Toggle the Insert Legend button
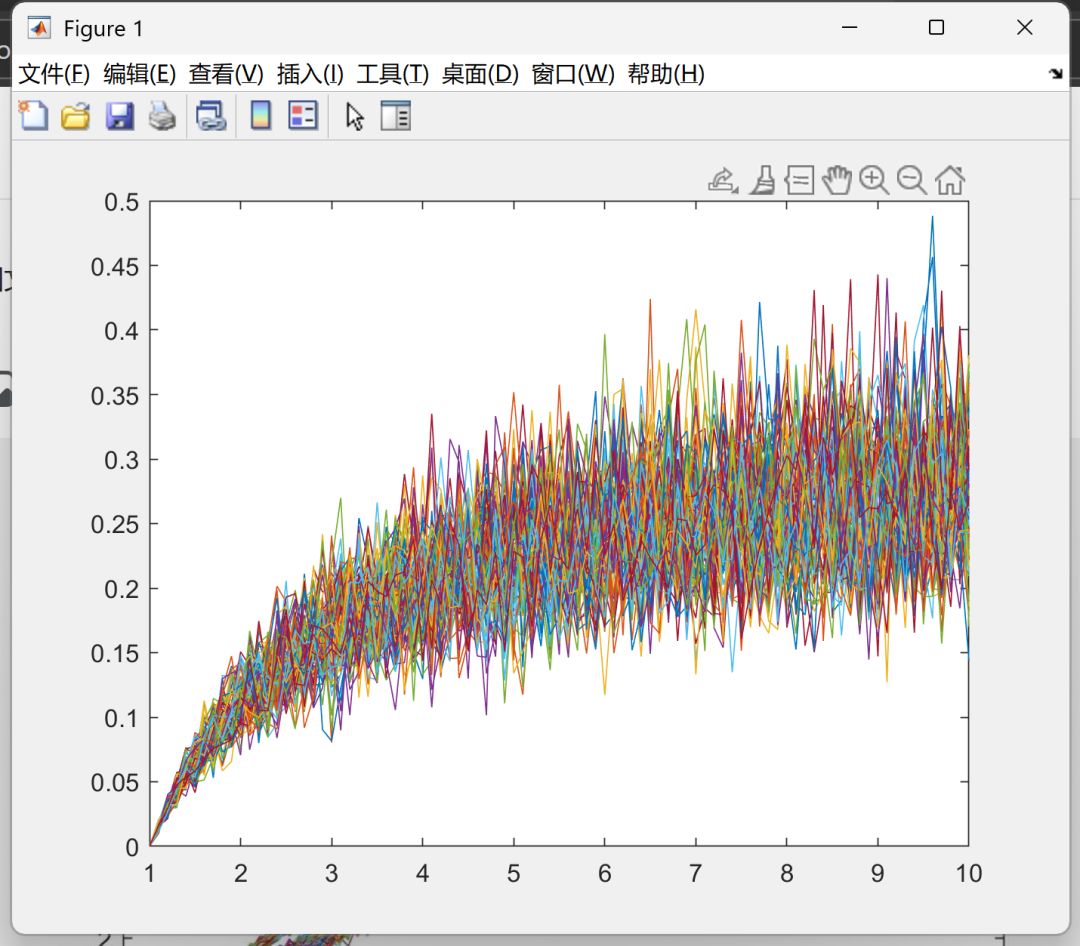The height and width of the screenshot is (946, 1080). click(x=302, y=116)
